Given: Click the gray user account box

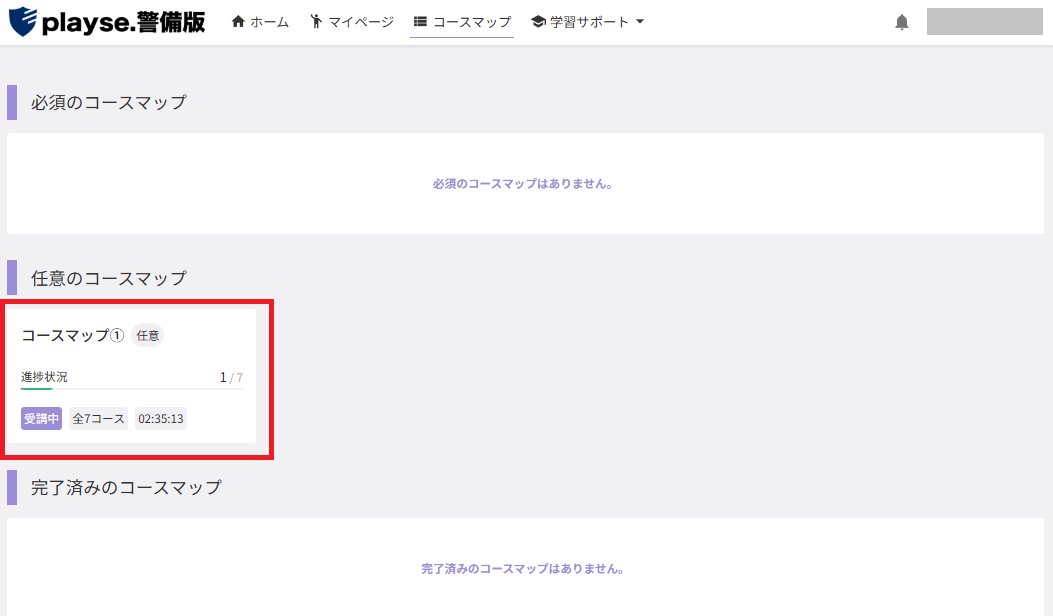Looking at the screenshot, I should [x=985, y=21].
